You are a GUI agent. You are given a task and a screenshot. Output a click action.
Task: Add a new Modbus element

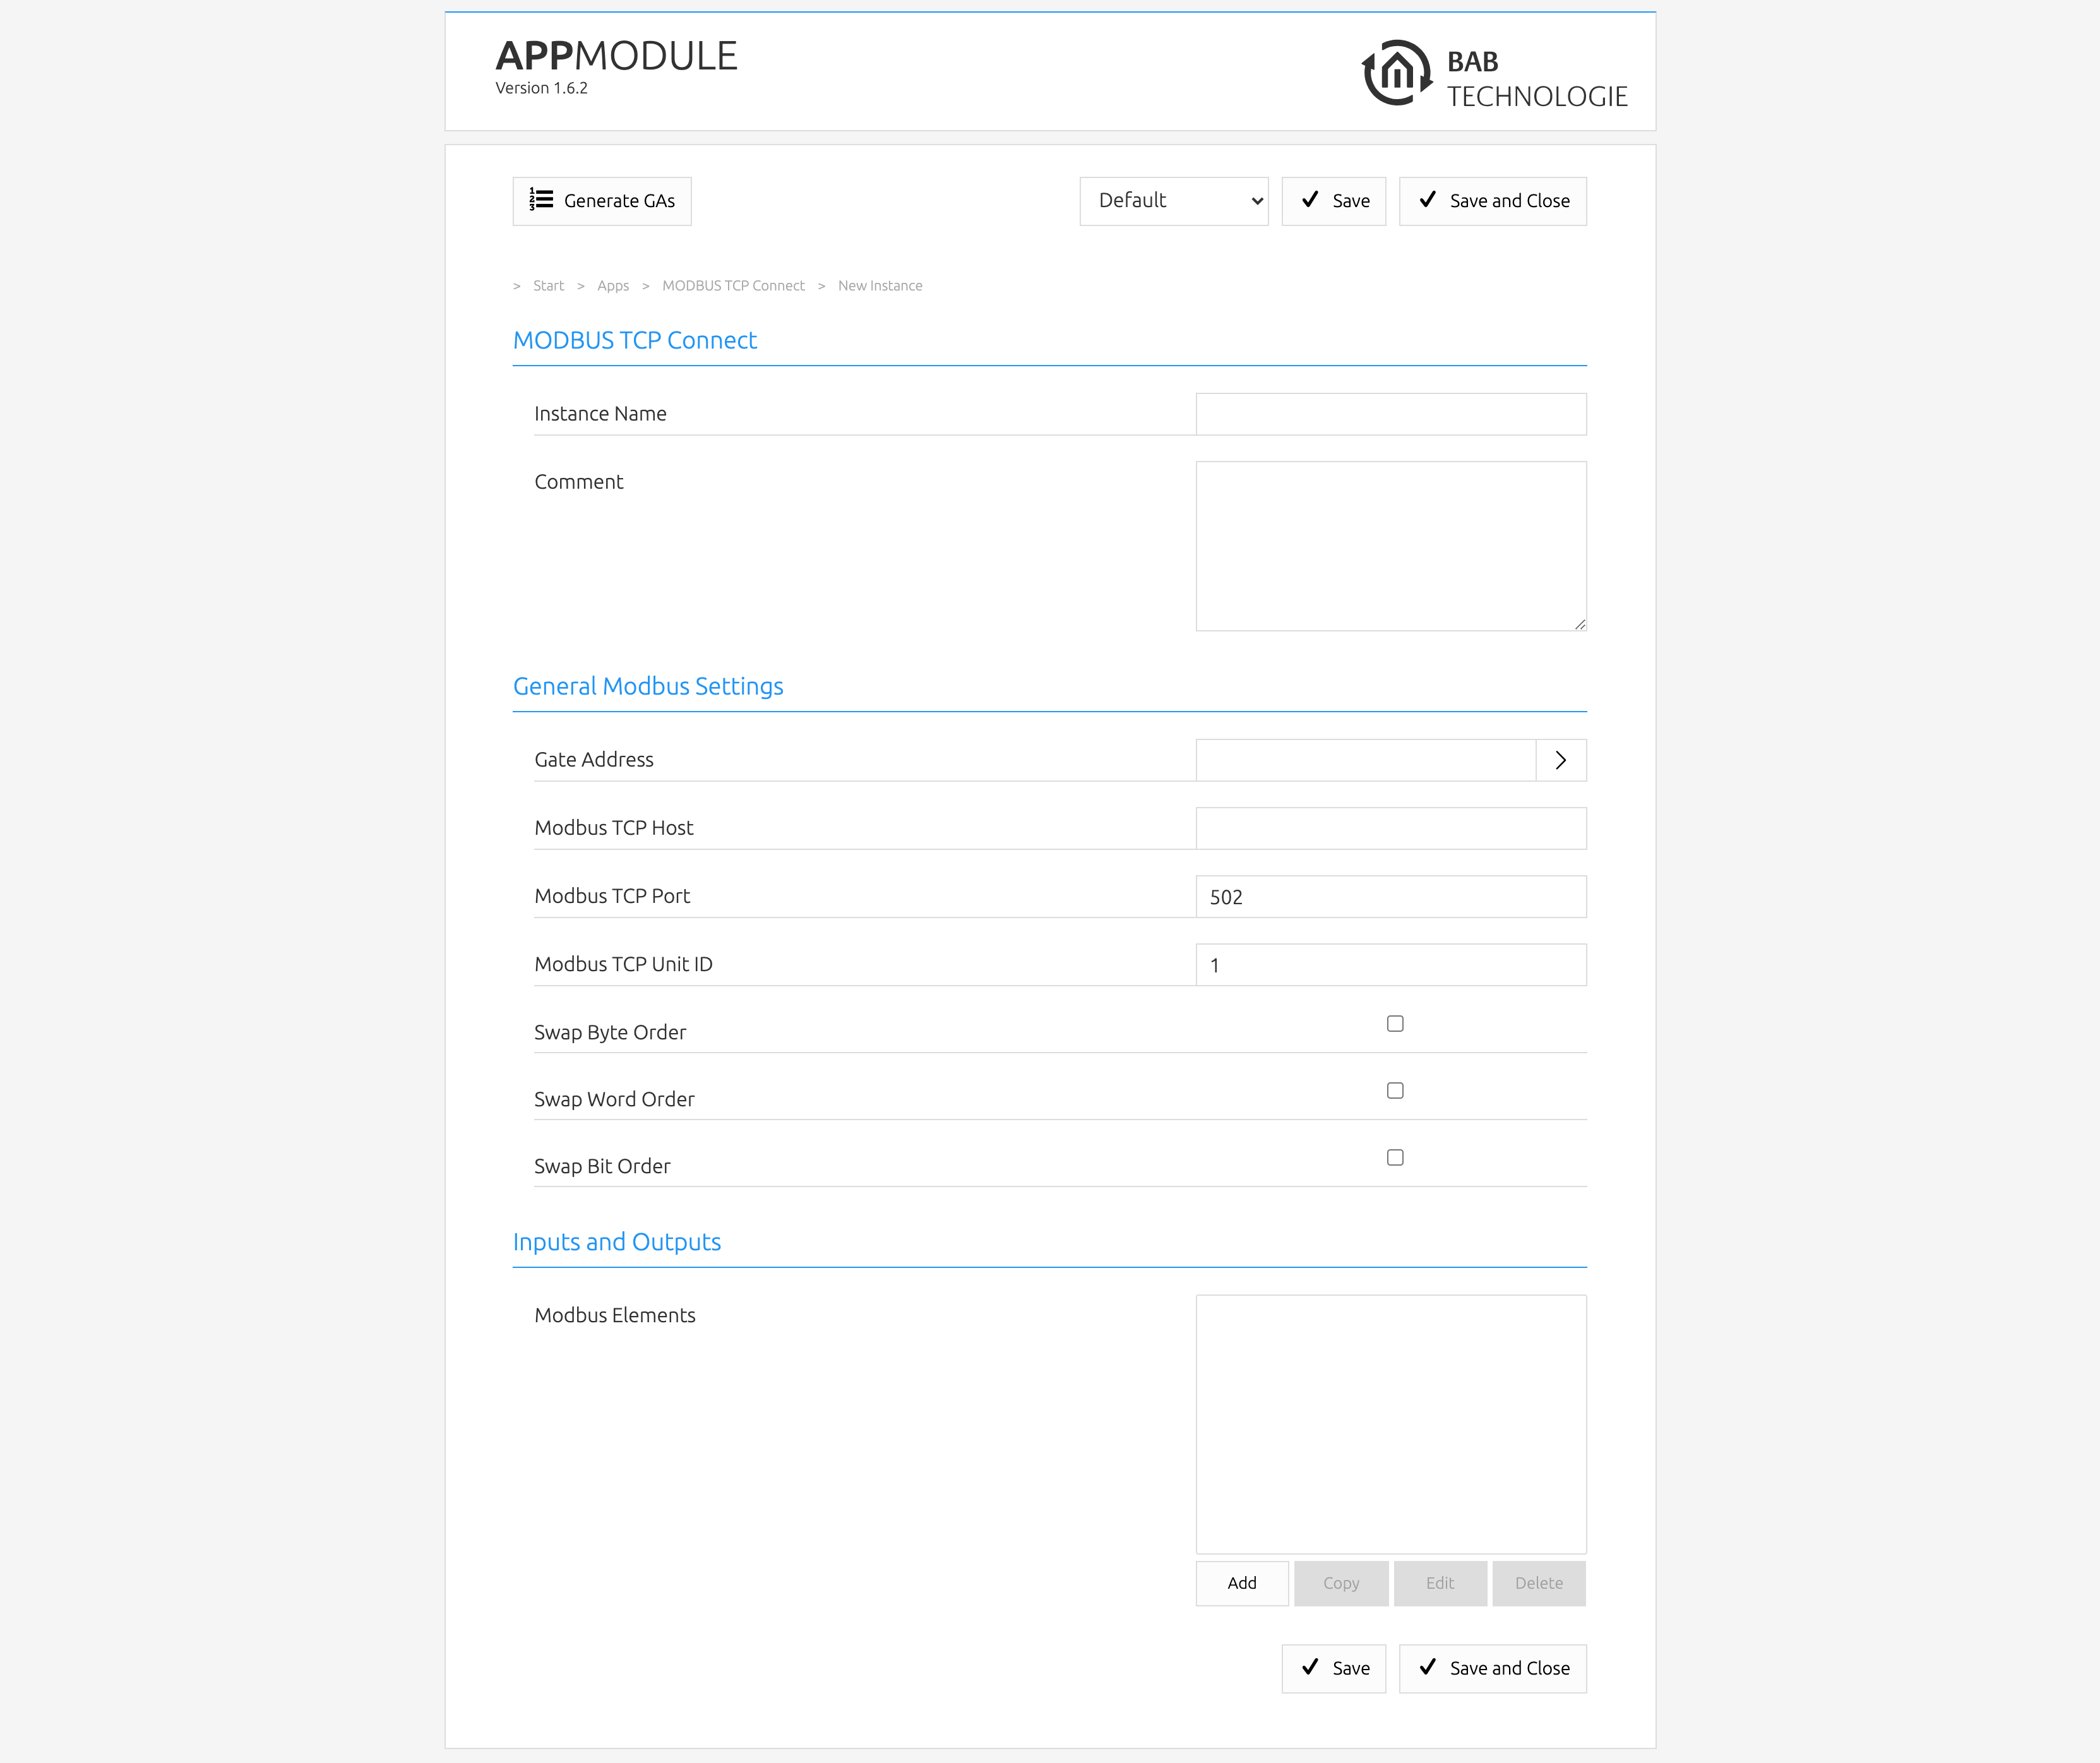click(1241, 1583)
